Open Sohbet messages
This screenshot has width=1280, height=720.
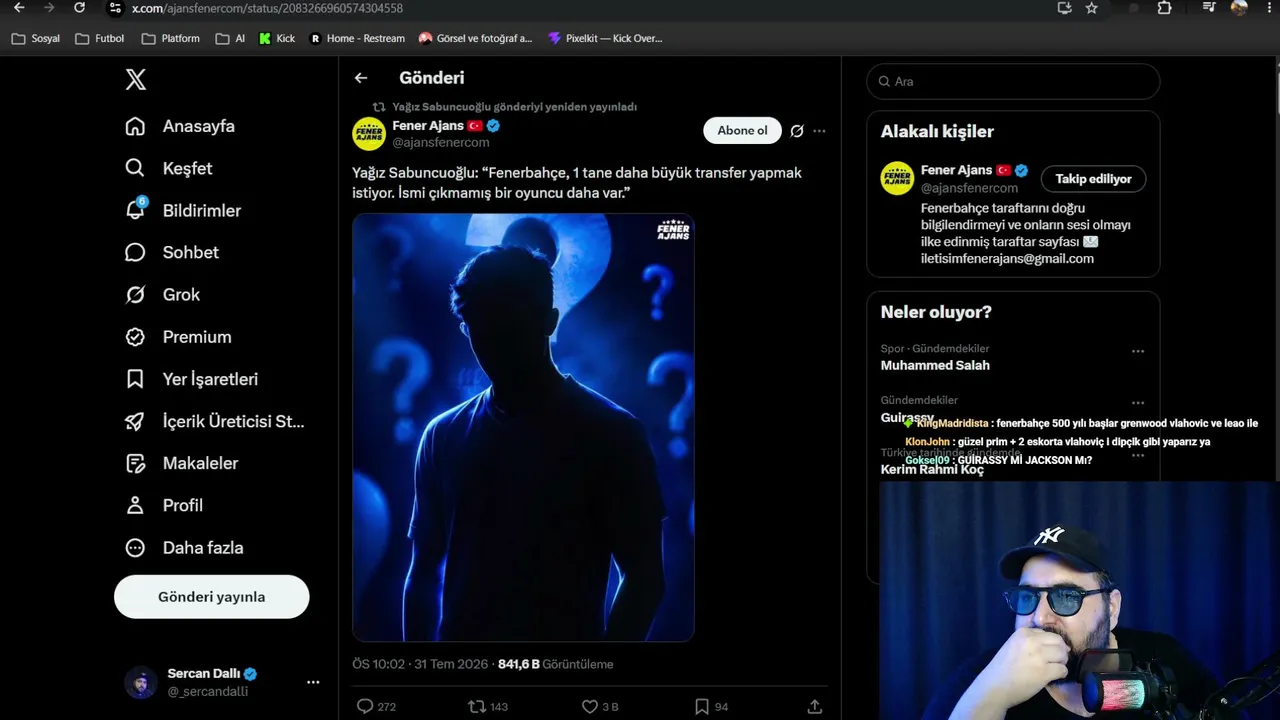(172, 252)
